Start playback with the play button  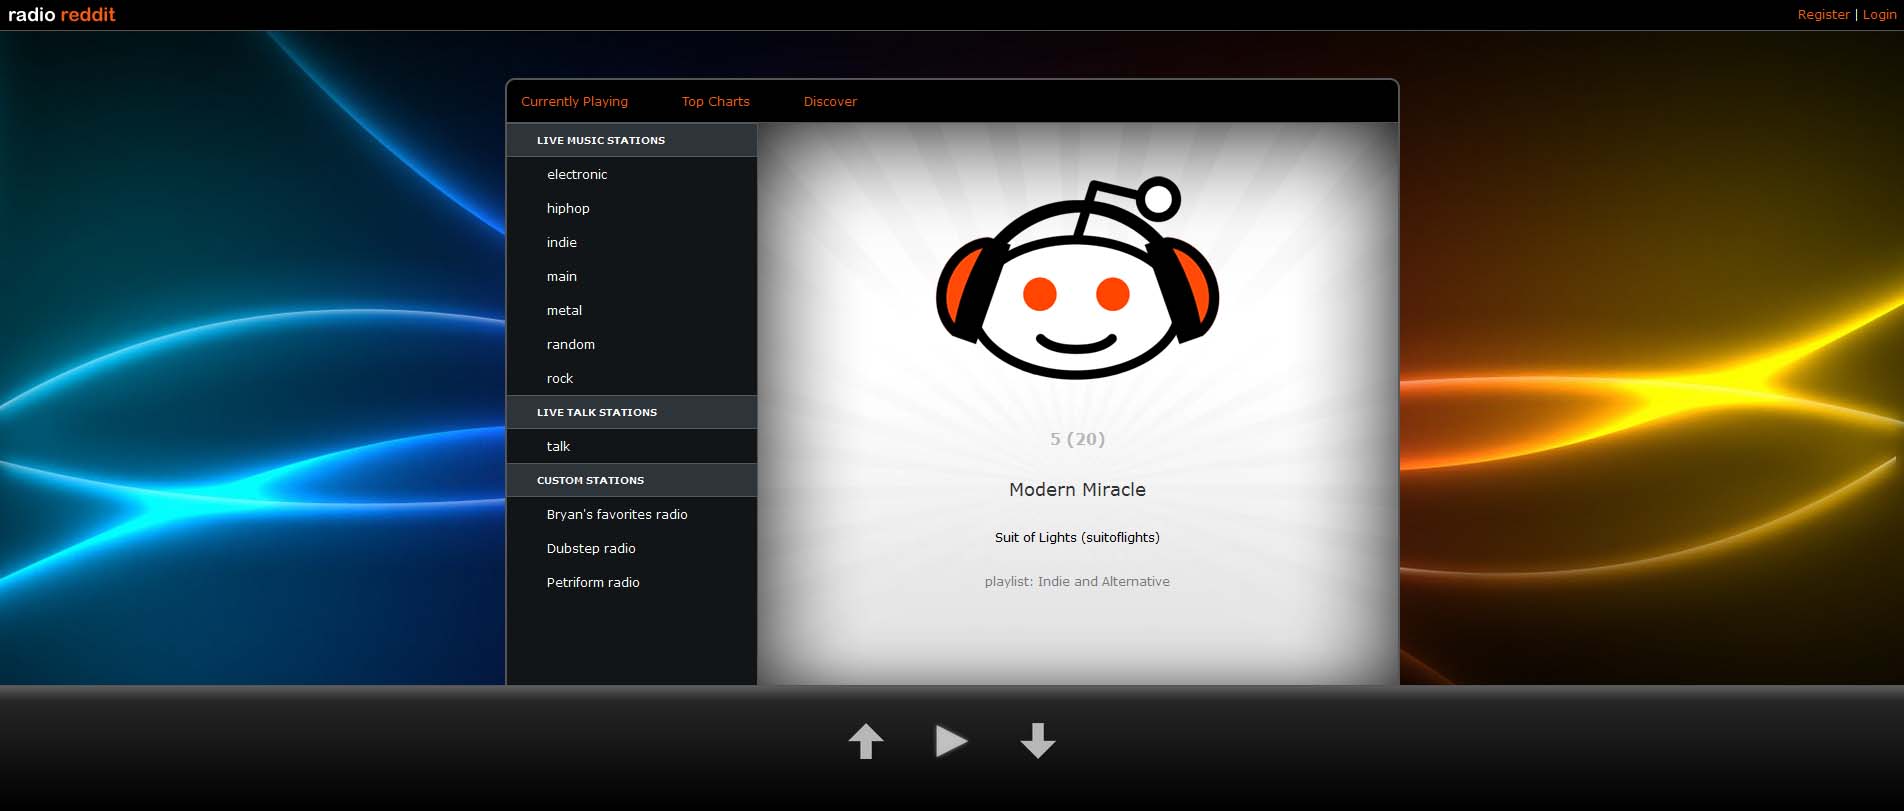pos(951,741)
